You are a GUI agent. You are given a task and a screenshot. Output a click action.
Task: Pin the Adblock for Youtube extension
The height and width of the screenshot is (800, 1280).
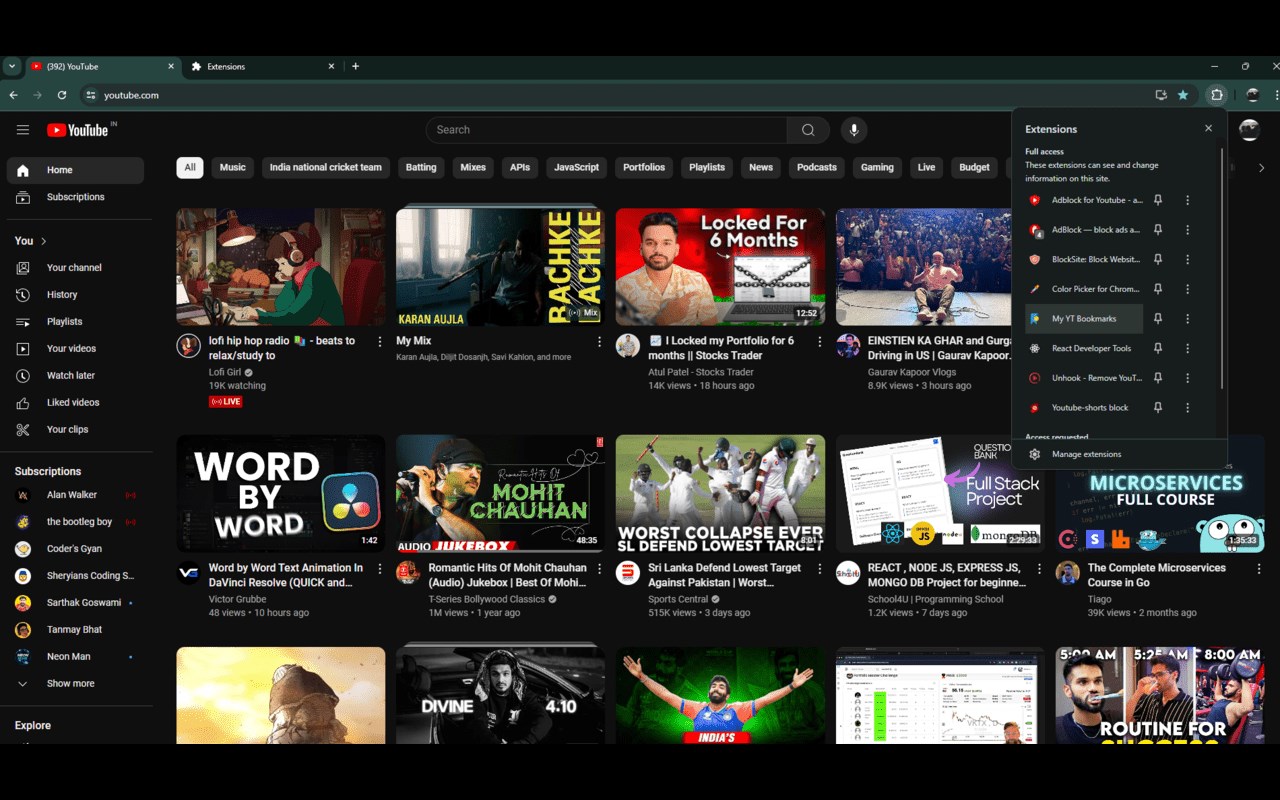pyautogui.click(x=1158, y=200)
